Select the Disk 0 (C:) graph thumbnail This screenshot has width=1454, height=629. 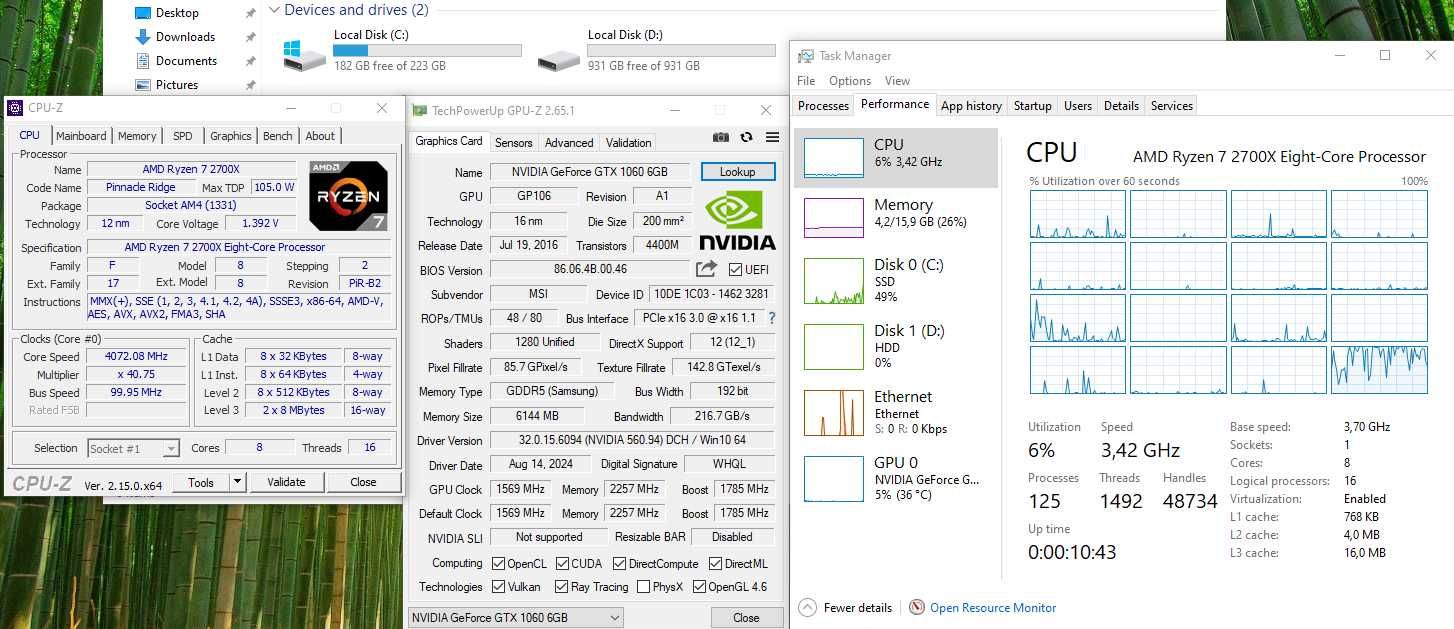click(834, 281)
